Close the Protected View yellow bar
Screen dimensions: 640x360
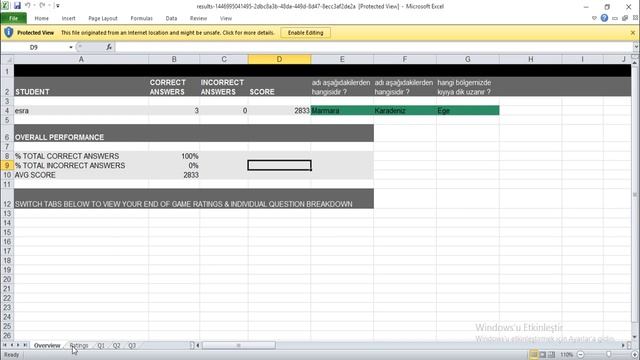tap(633, 33)
